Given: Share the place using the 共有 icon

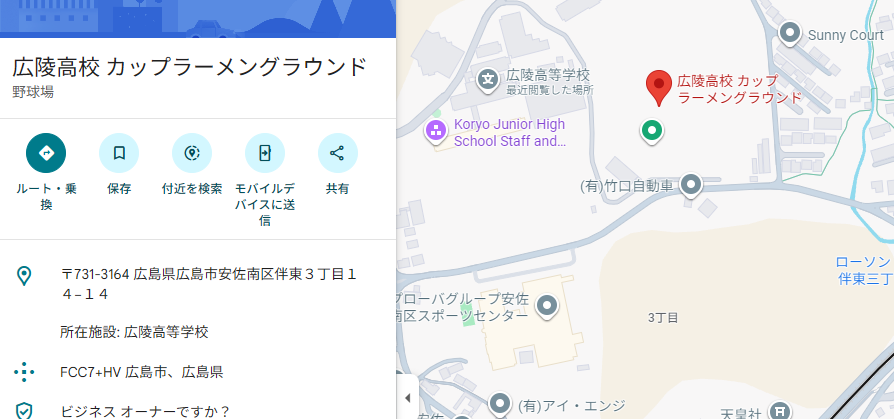Looking at the screenshot, I should pyautogui.click(x=338, y=153).
